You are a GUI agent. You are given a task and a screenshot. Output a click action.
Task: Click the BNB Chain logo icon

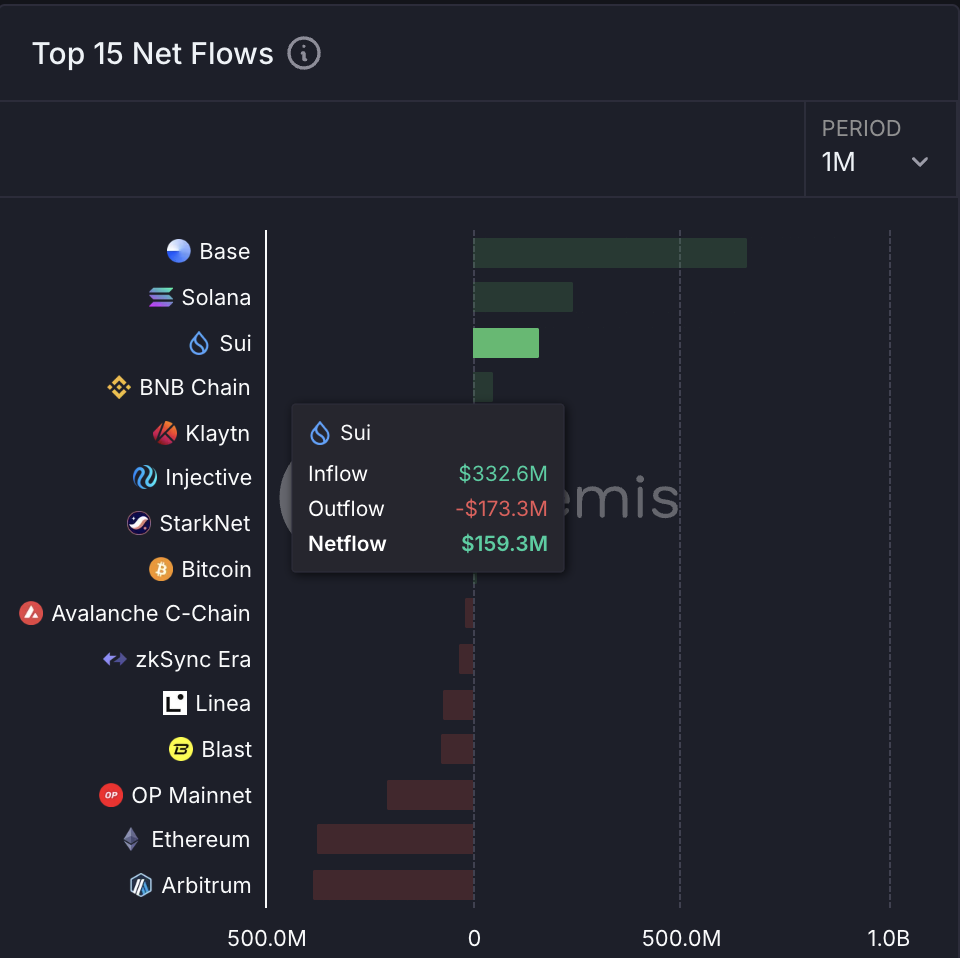pyautogui.click(x=119, y=387)
